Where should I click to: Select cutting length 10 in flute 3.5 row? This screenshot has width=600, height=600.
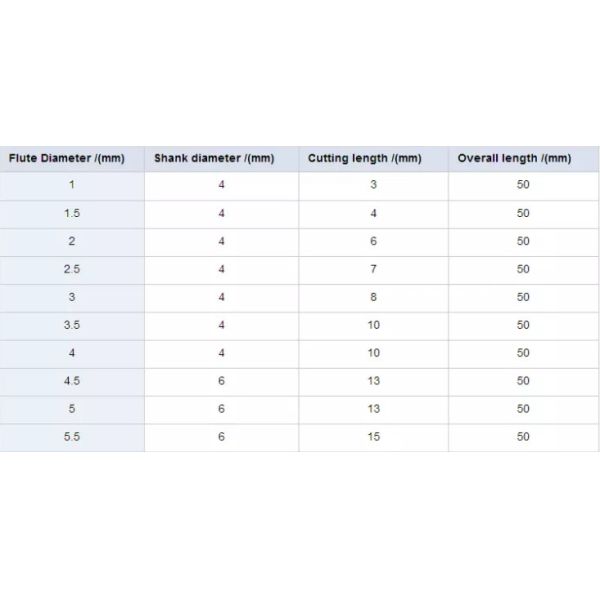(373, 325)
